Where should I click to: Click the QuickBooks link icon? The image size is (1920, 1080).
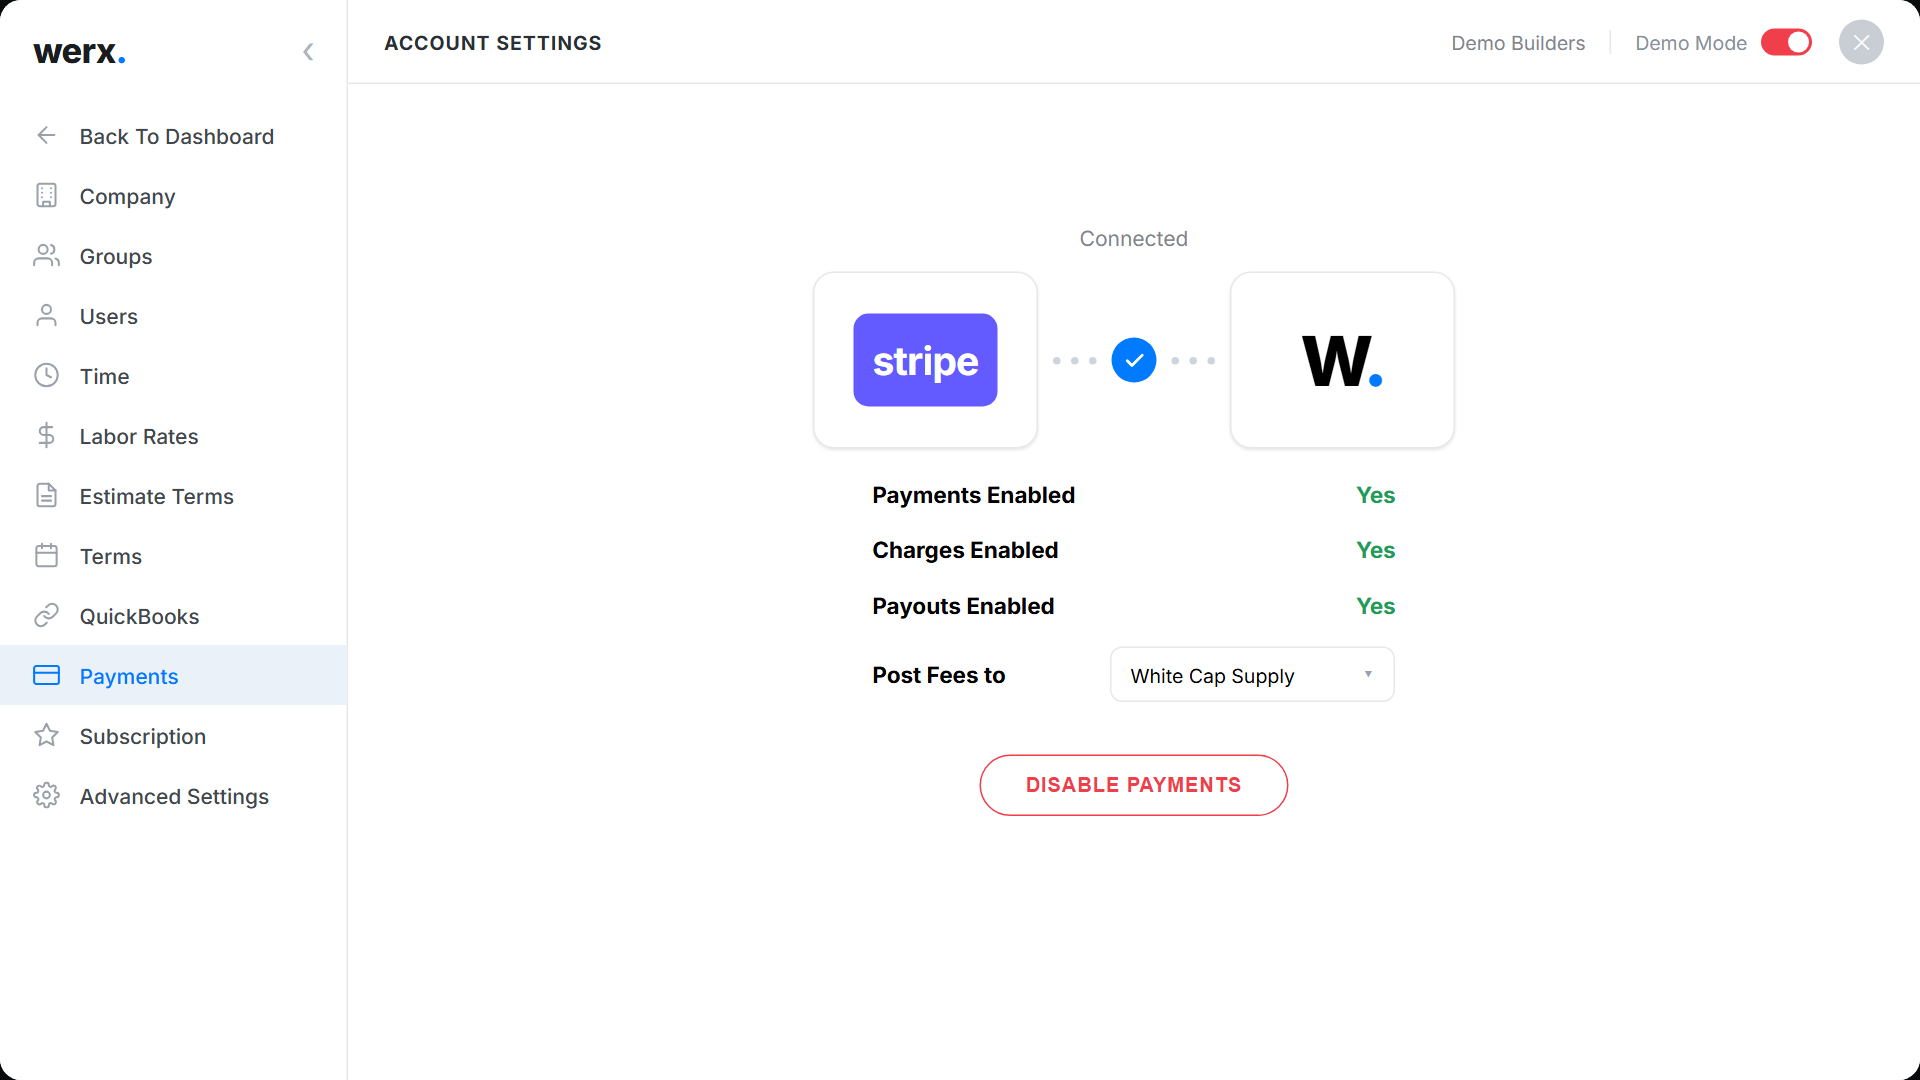(46, 615)
